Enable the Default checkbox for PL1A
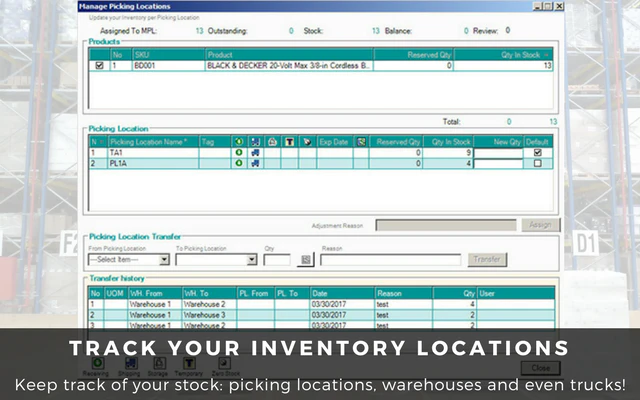The height and width of the screenshot is (400, 640). (x=538, y=163)
